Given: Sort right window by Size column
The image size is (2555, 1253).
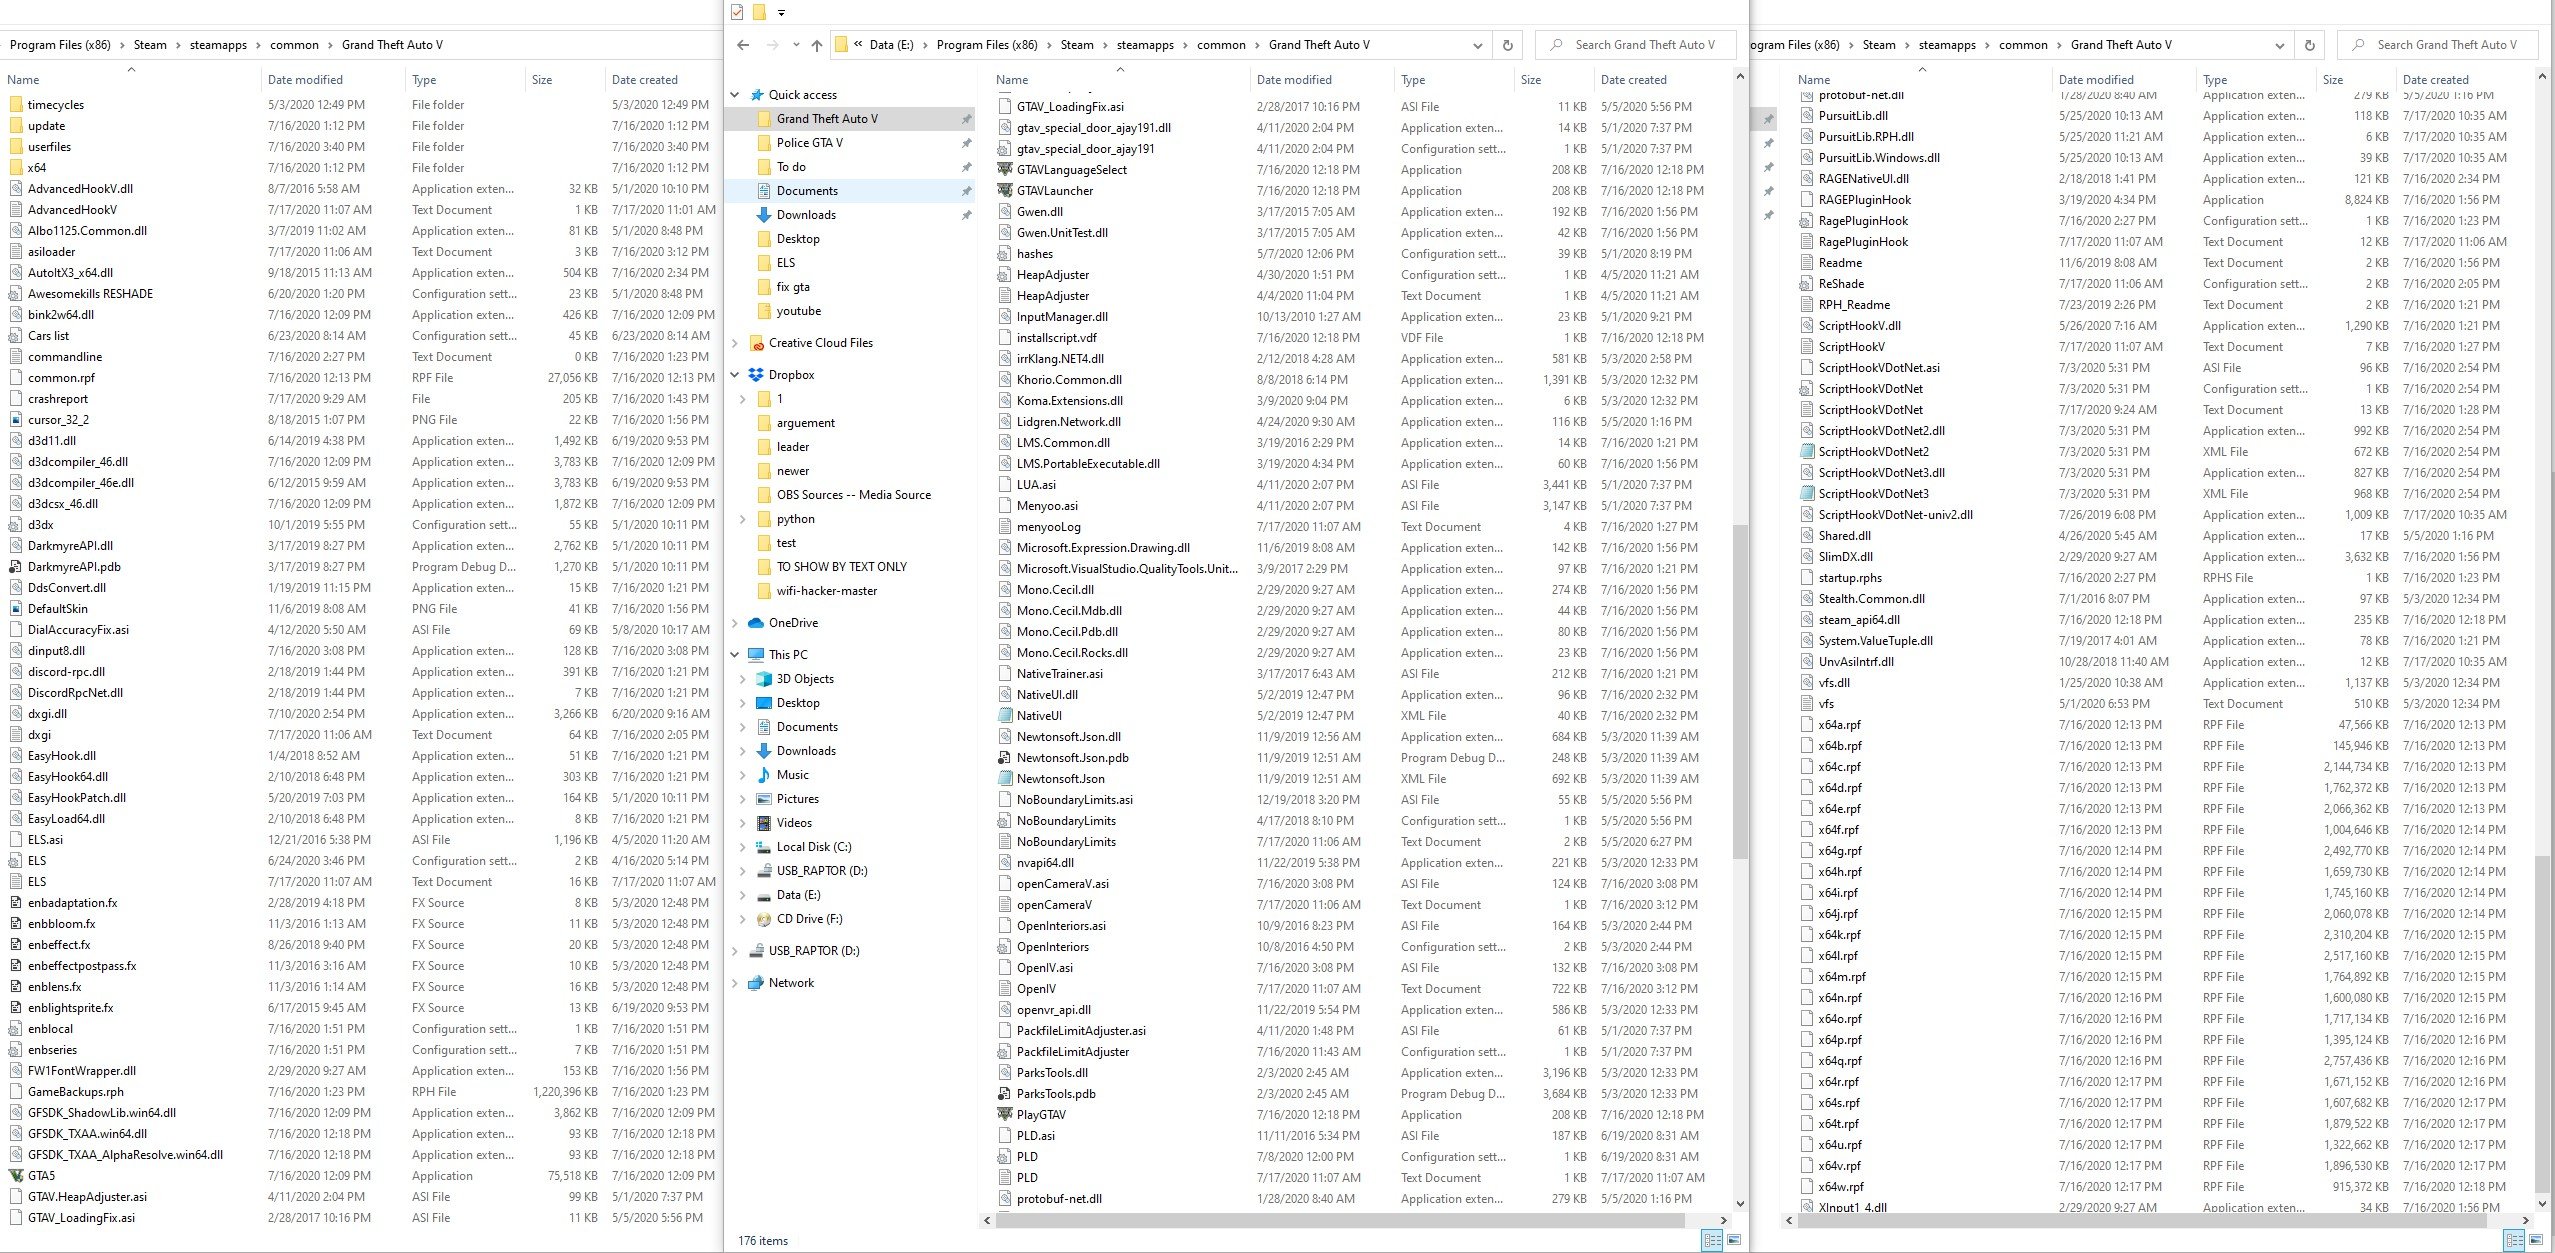Looking at the screenshot, I should pos(2332,80).
